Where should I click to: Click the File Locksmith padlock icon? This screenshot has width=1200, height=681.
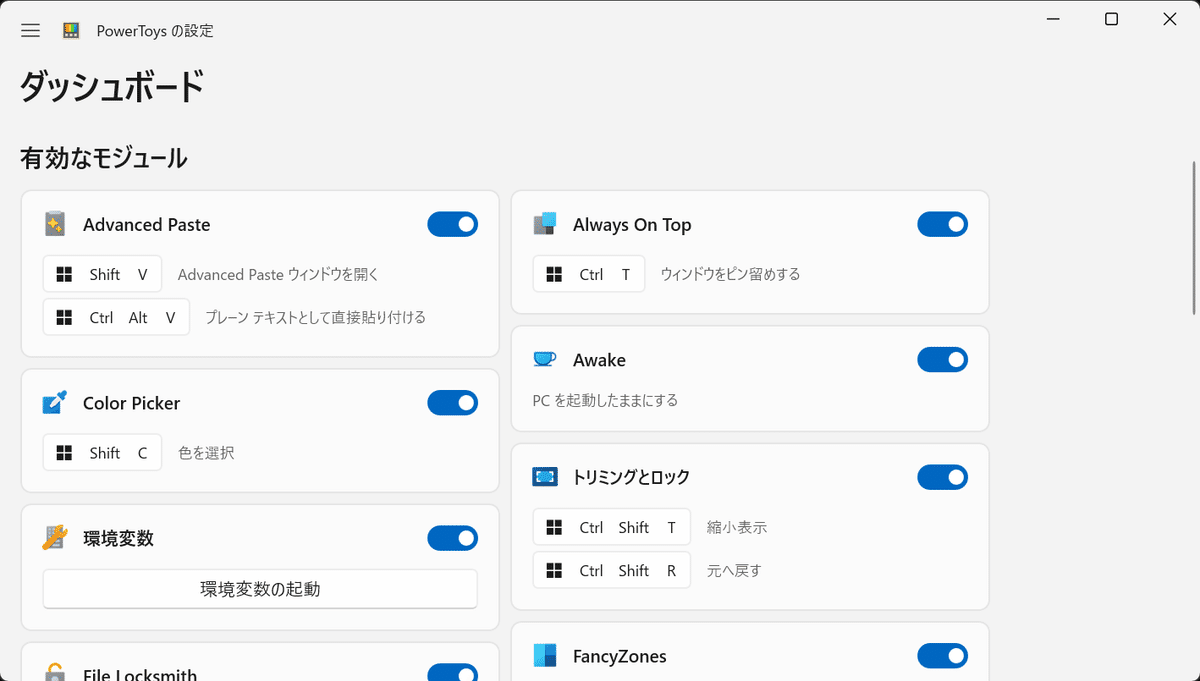[55, 673]
